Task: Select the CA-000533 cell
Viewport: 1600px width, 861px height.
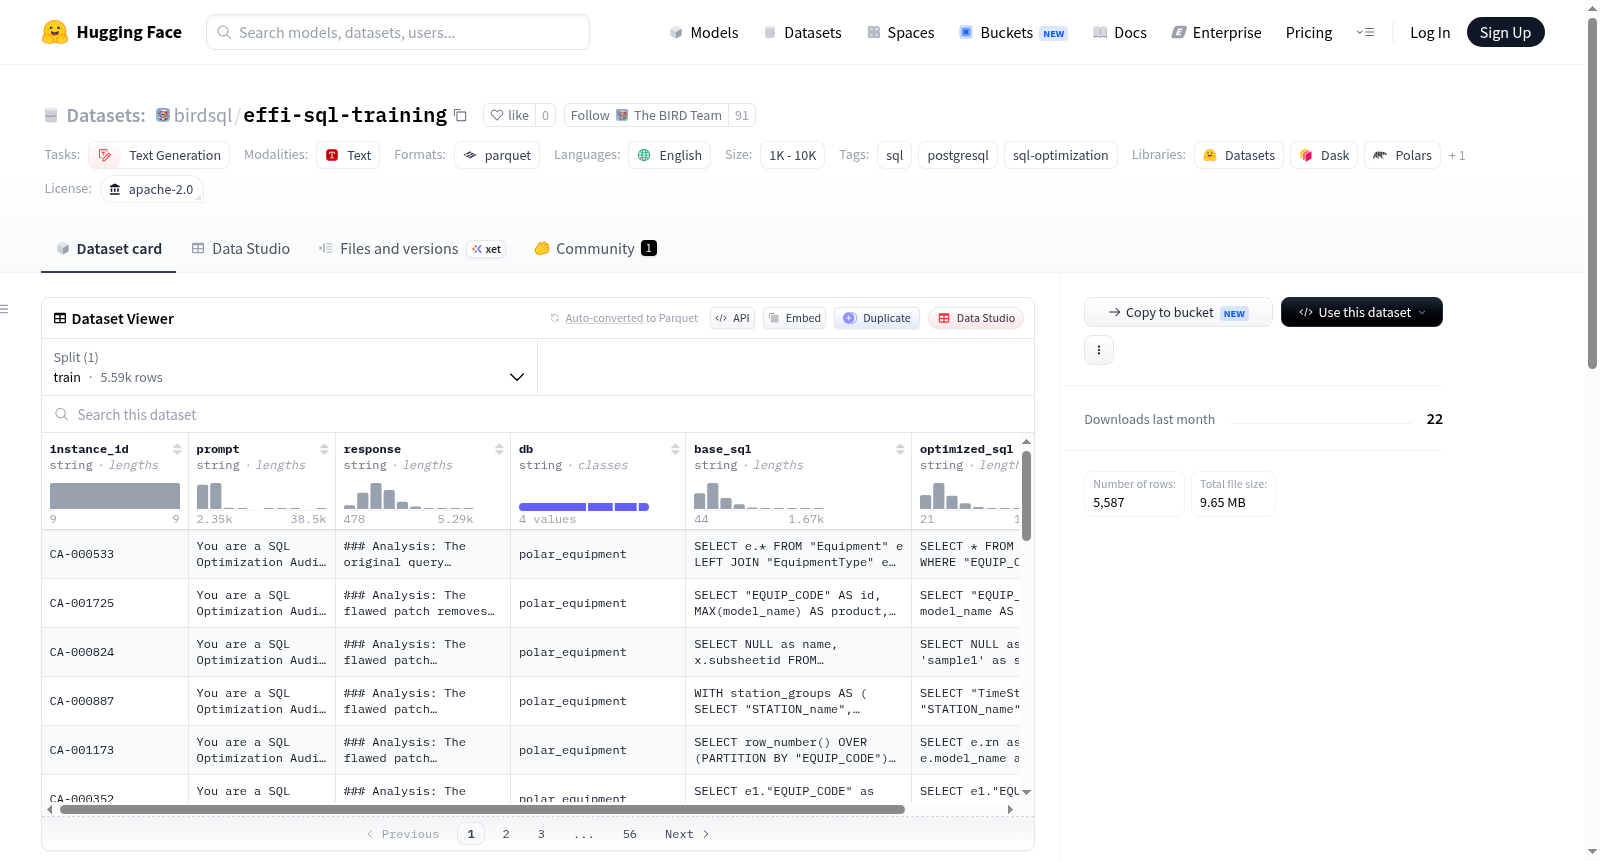Action: [x=115, y=554]
